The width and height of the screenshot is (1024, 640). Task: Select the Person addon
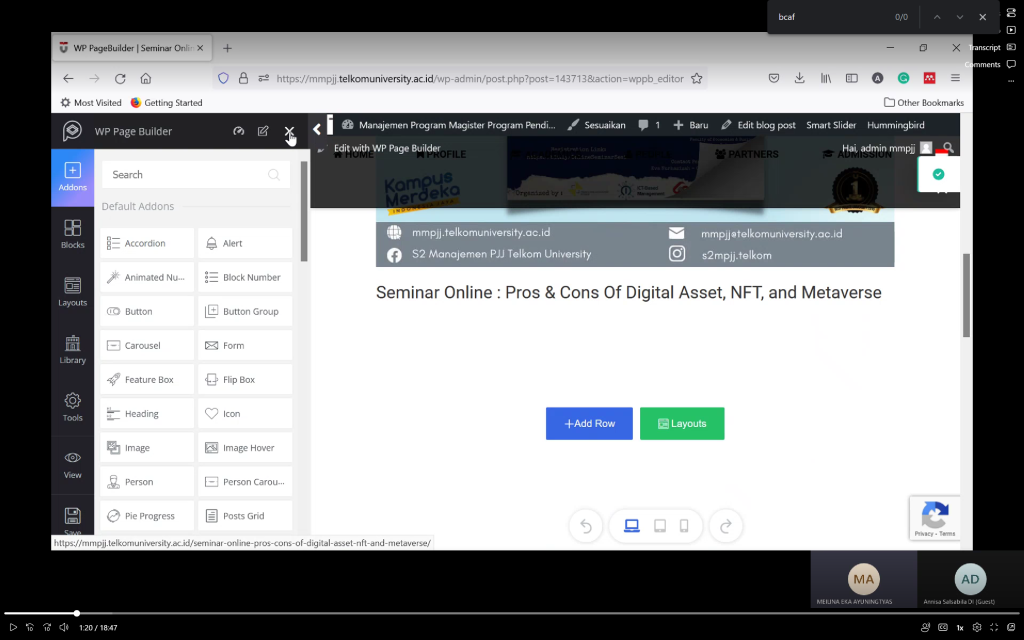(x=147, y=481)
